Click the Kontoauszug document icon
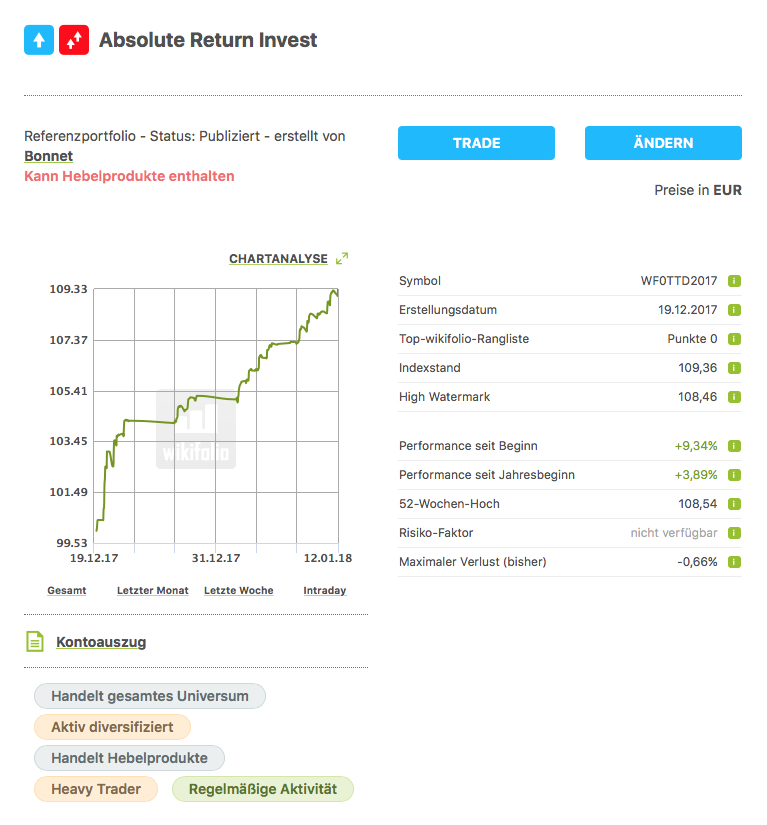The height and width of the screenshot is (825, 767). tap(35, 642)
